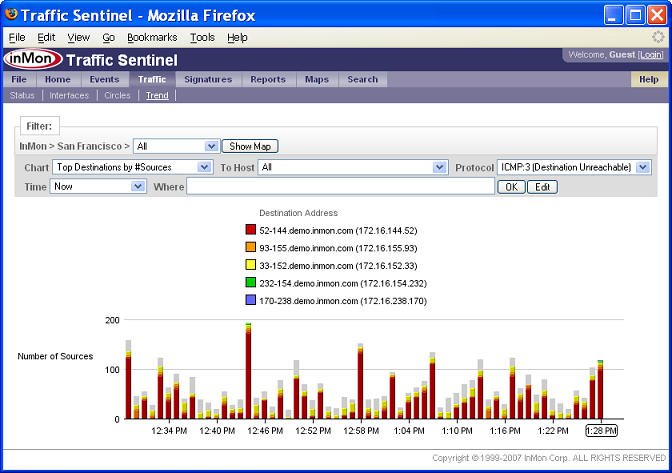The height and width of the screenshot is (473, 672).
Task: Go to the Status sub-page
Action: 22,95
